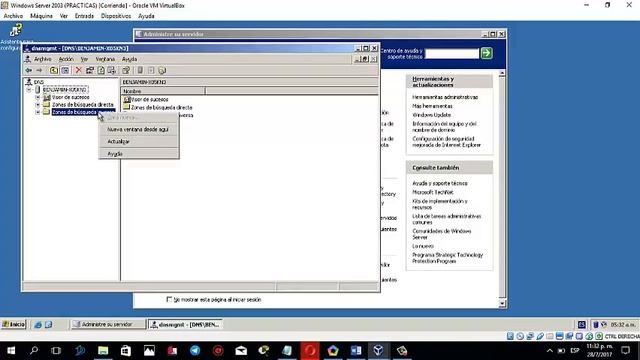
Task: Show hidden system tray icons chevron
Action: pyautogui.click(x=550, y=351)
